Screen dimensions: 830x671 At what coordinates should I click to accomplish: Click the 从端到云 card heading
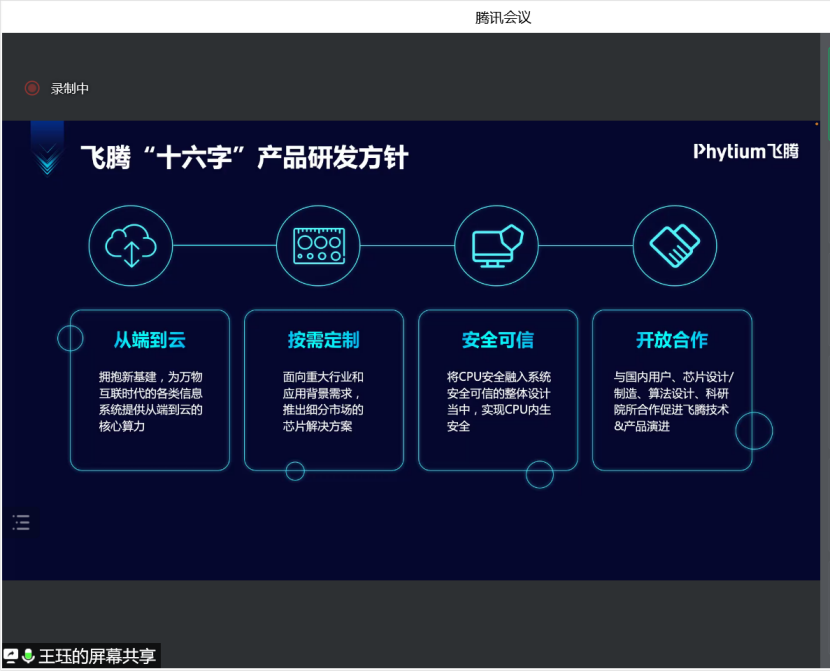point(150,340)
